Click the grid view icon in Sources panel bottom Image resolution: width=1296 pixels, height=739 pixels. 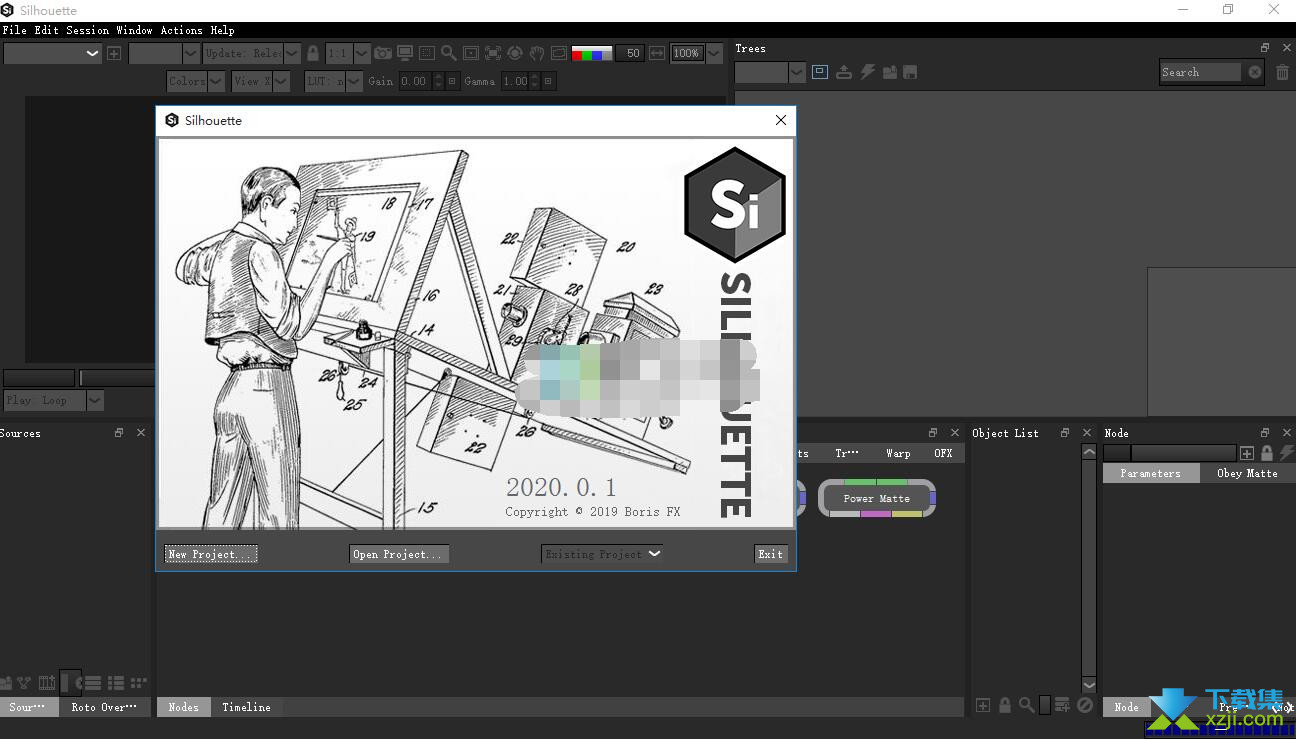[139, 683]
